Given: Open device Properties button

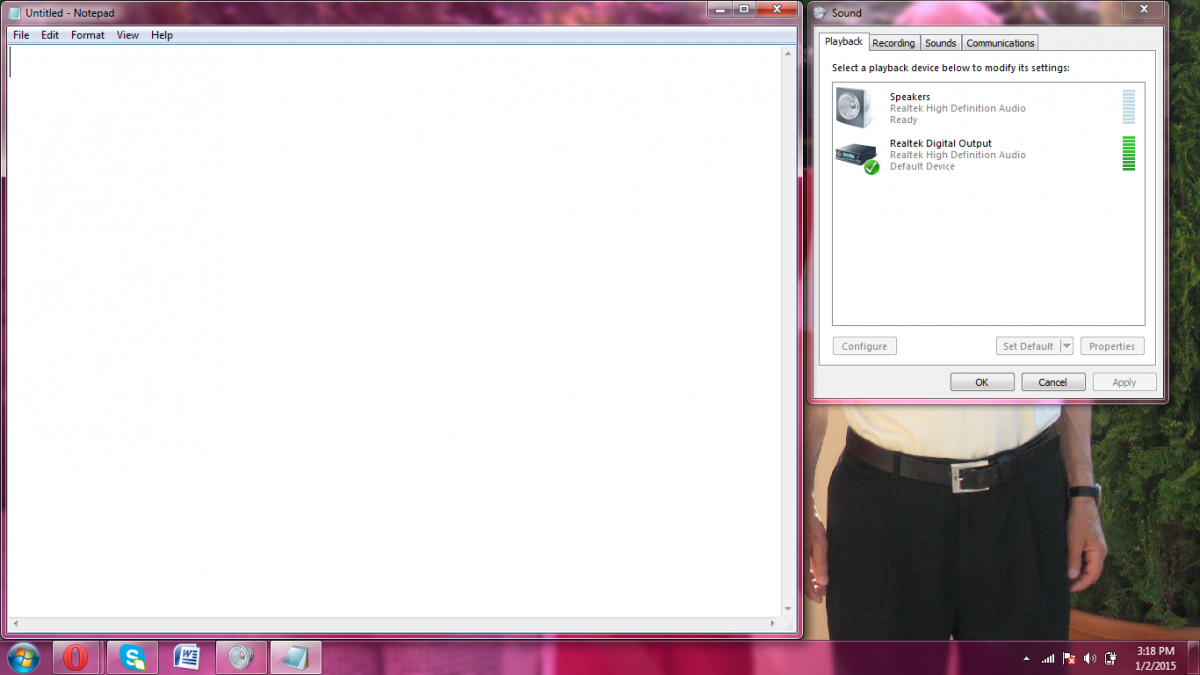Looking at the screenshot, I should (1112, 346).
